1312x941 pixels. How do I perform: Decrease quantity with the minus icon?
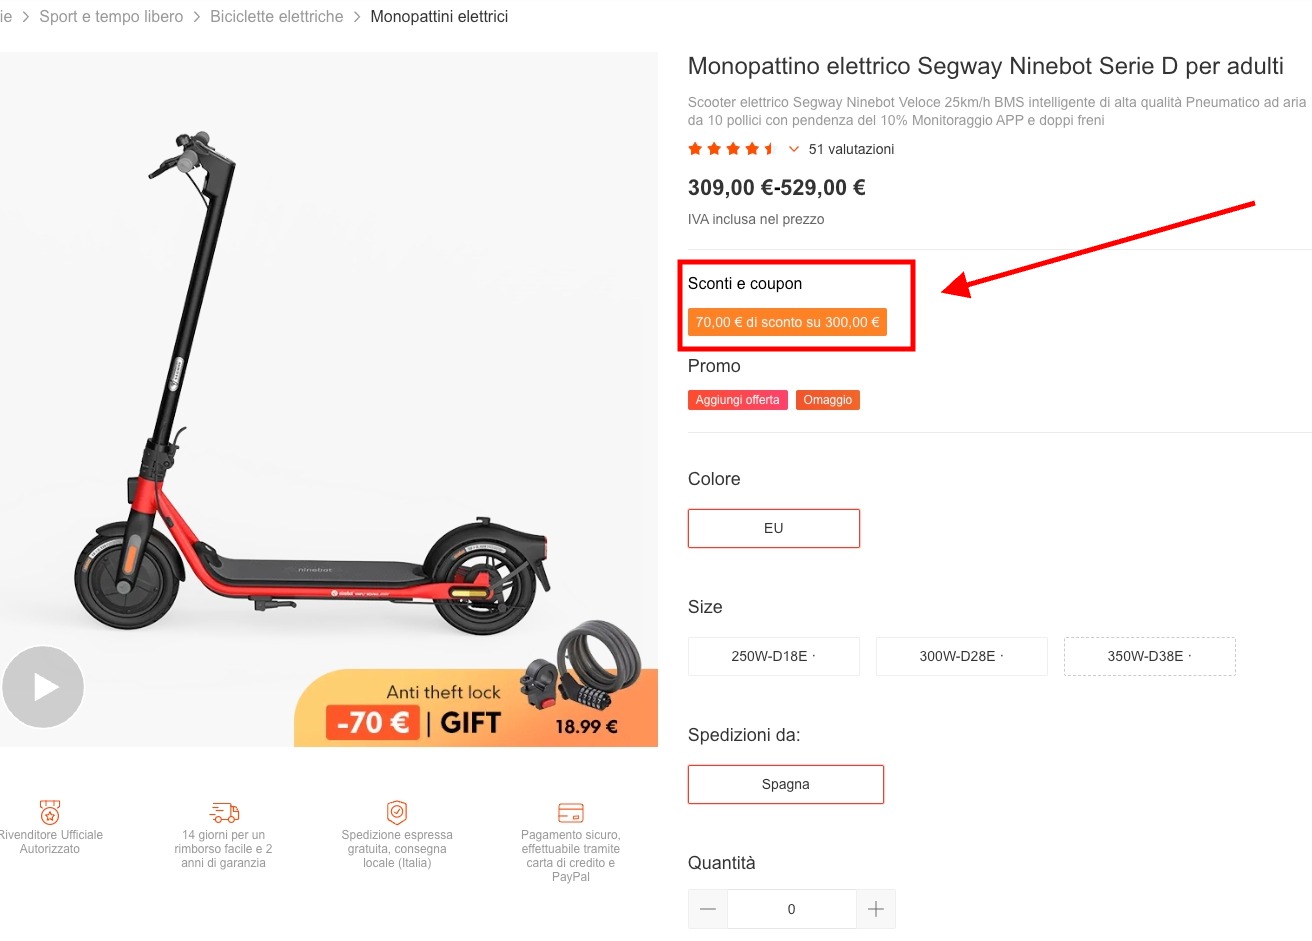[708, 909]
